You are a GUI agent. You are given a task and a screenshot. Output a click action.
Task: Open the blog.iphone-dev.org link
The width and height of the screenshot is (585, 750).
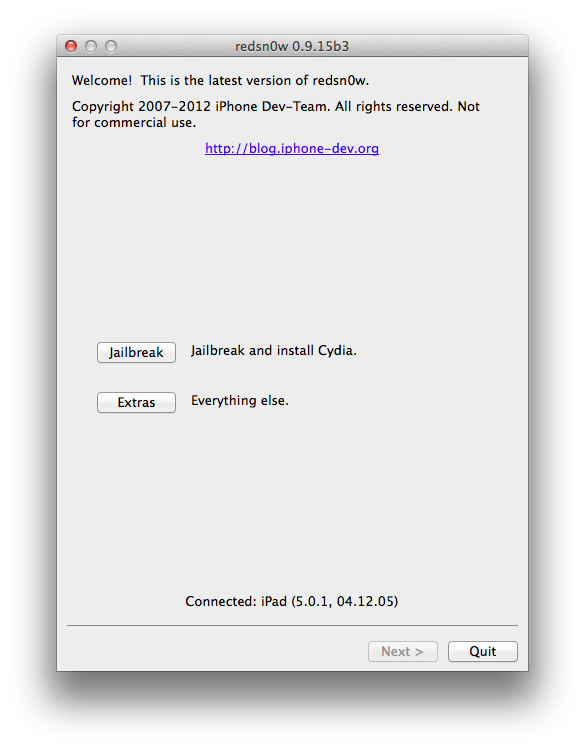coord(292,148)
